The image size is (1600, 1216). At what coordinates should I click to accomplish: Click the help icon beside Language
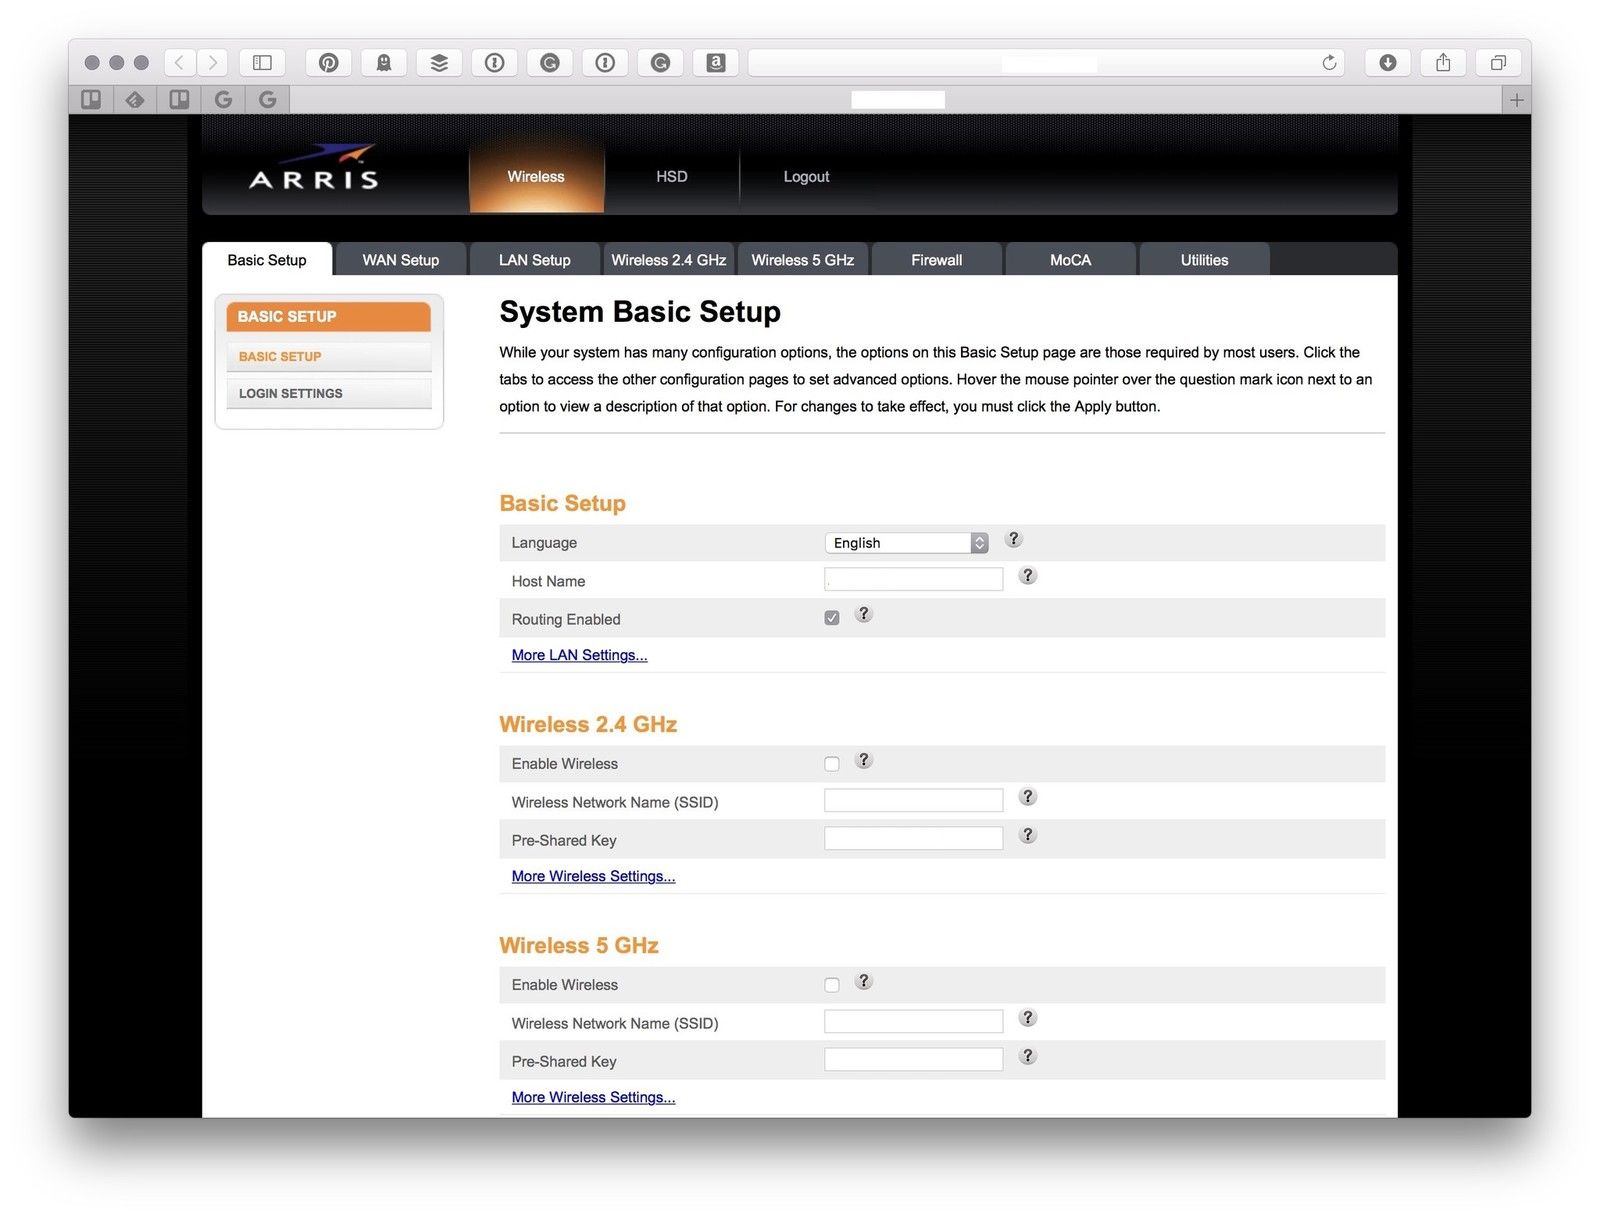coord(1013,539)
